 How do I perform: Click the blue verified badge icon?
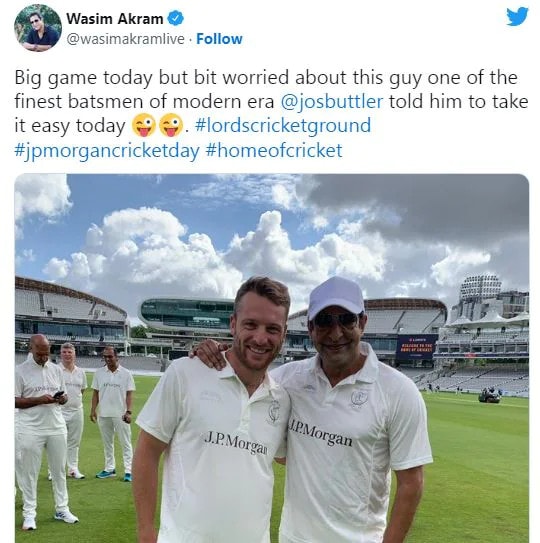coord(176,18)
